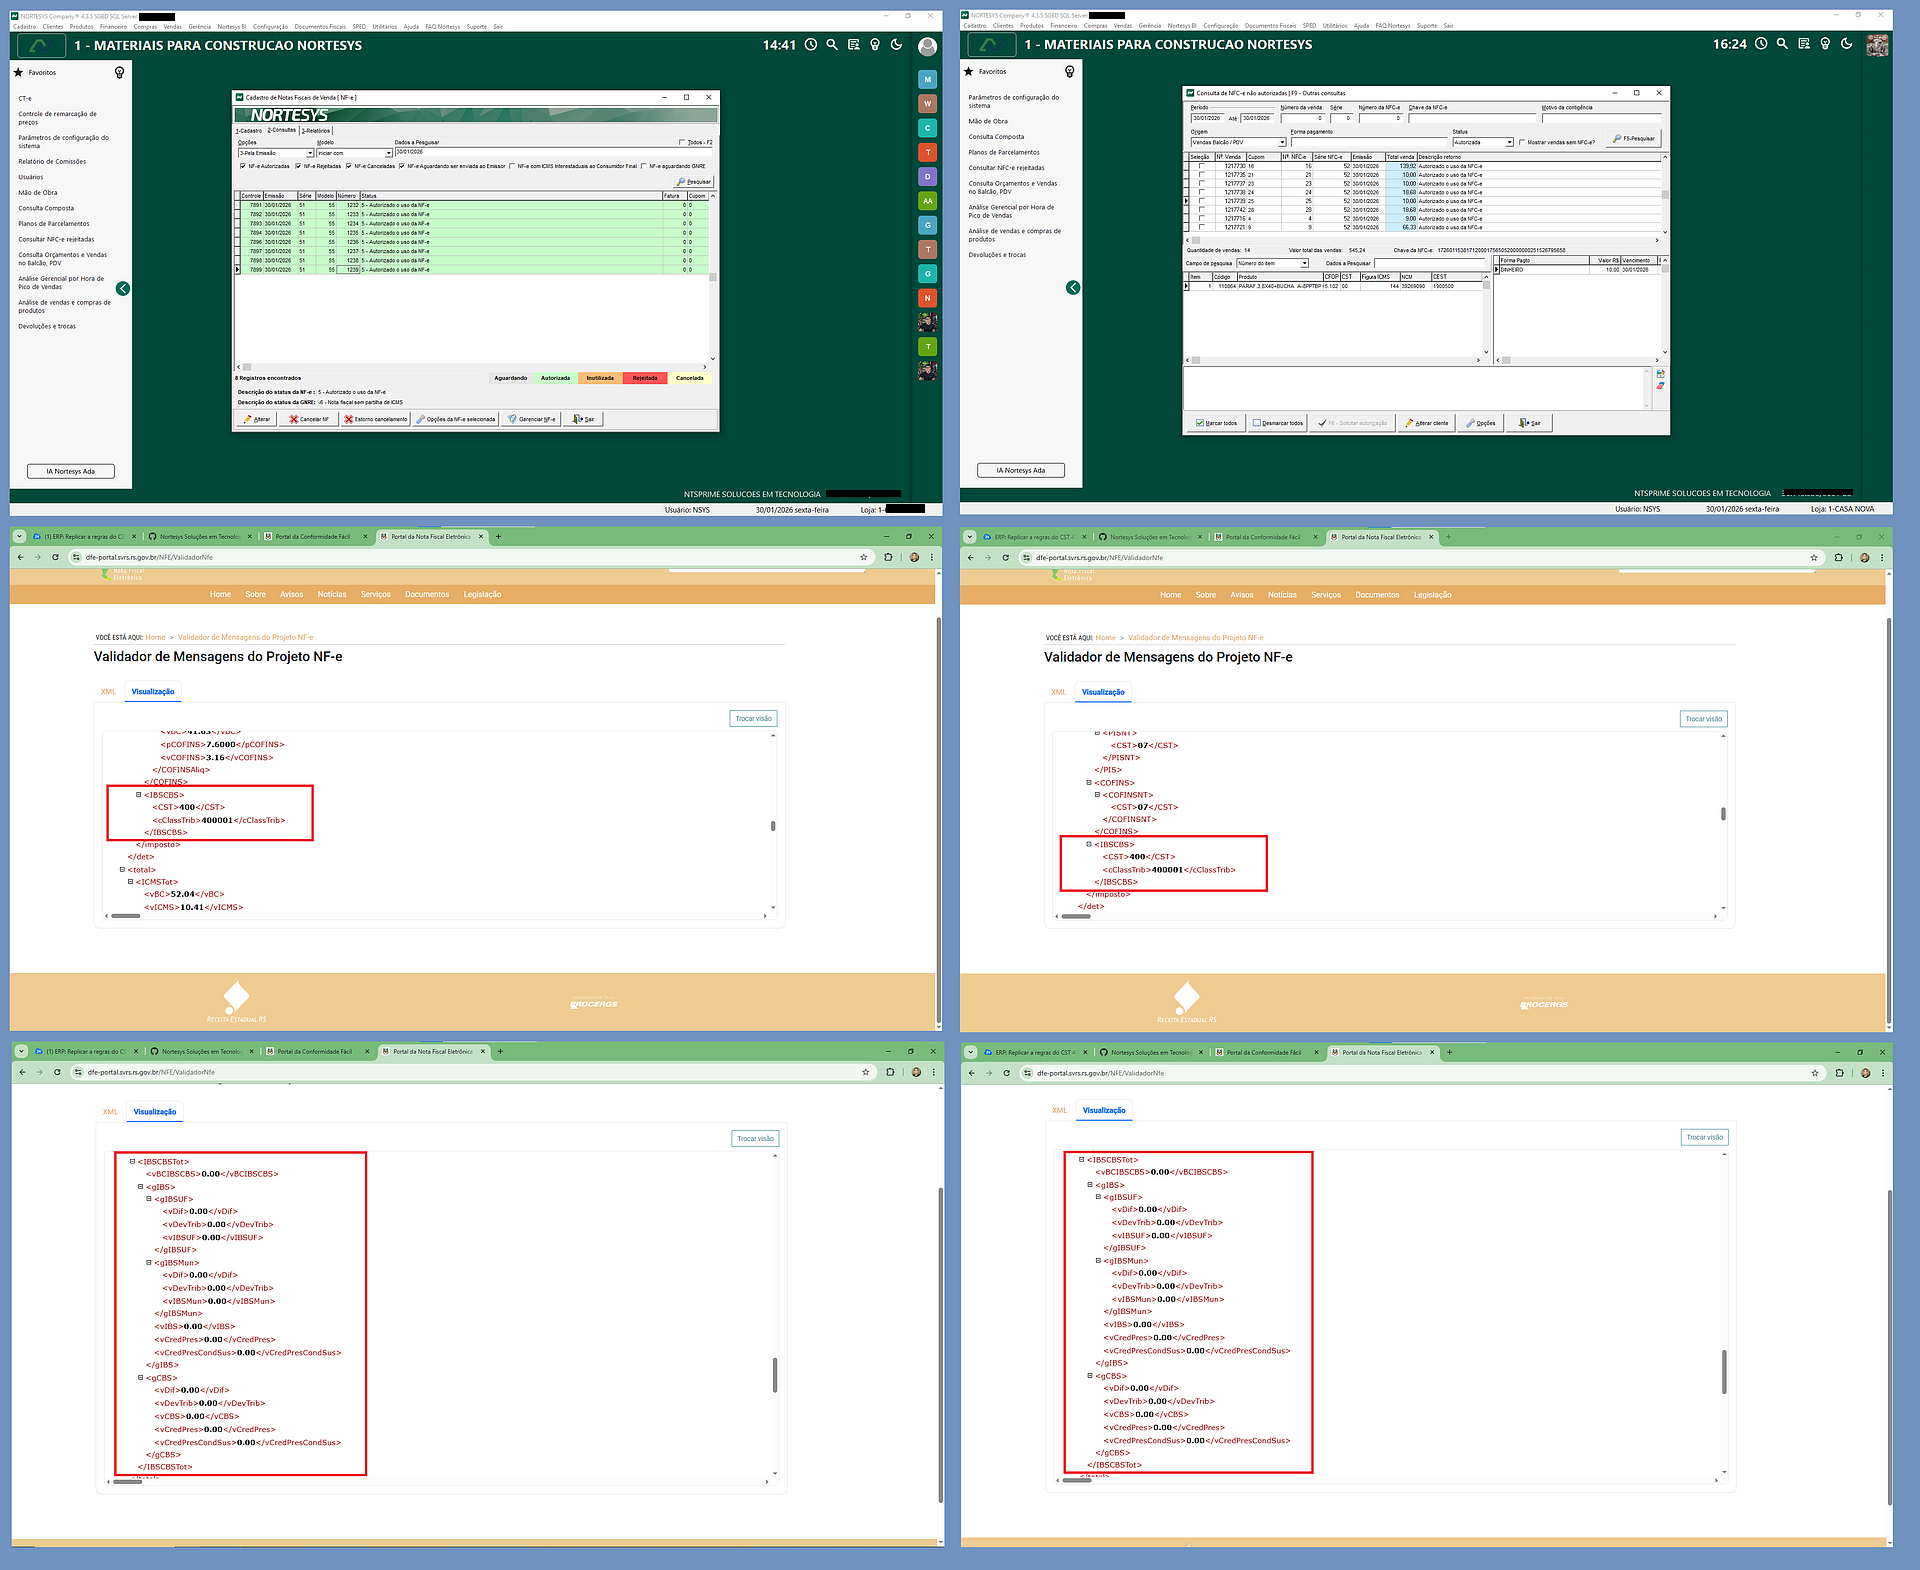This screenshot has width=1920, height=1570.
Task: Click the red X Cancelar NF button
Action: point(309,420)
